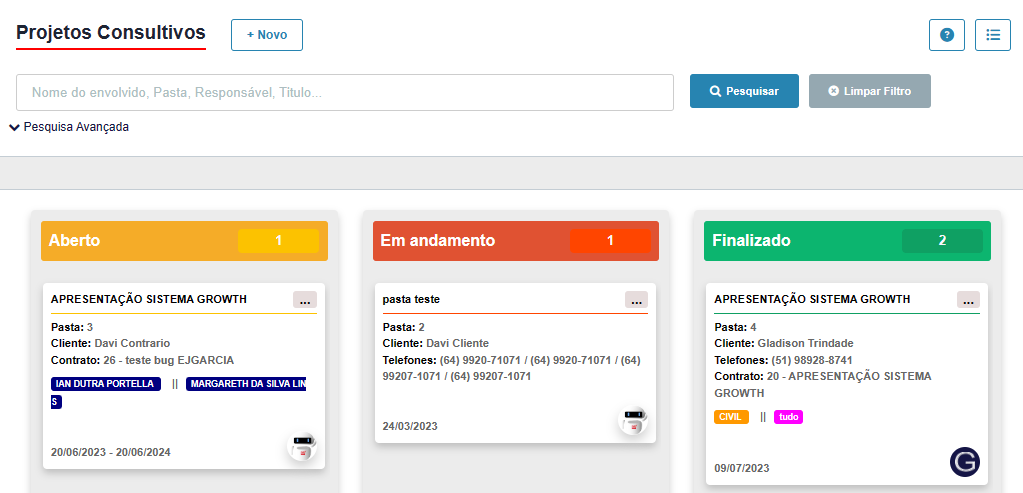The image size is (1023, 493).
Task: Click the Pesquisar button
Action: (744, 91)
